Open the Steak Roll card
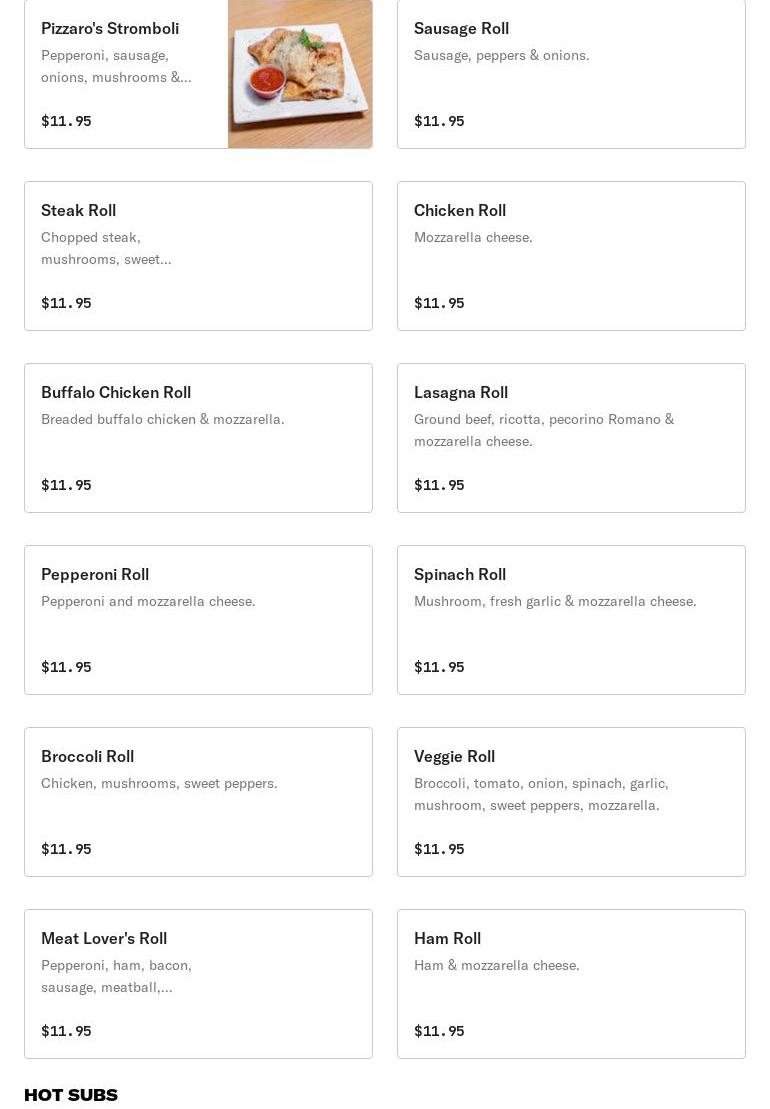This screenshot has height=1109, width=770. [x=198, y=256]
